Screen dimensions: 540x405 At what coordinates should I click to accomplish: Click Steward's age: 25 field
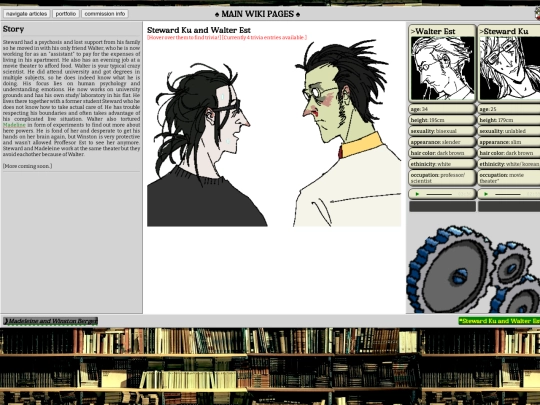509,109
